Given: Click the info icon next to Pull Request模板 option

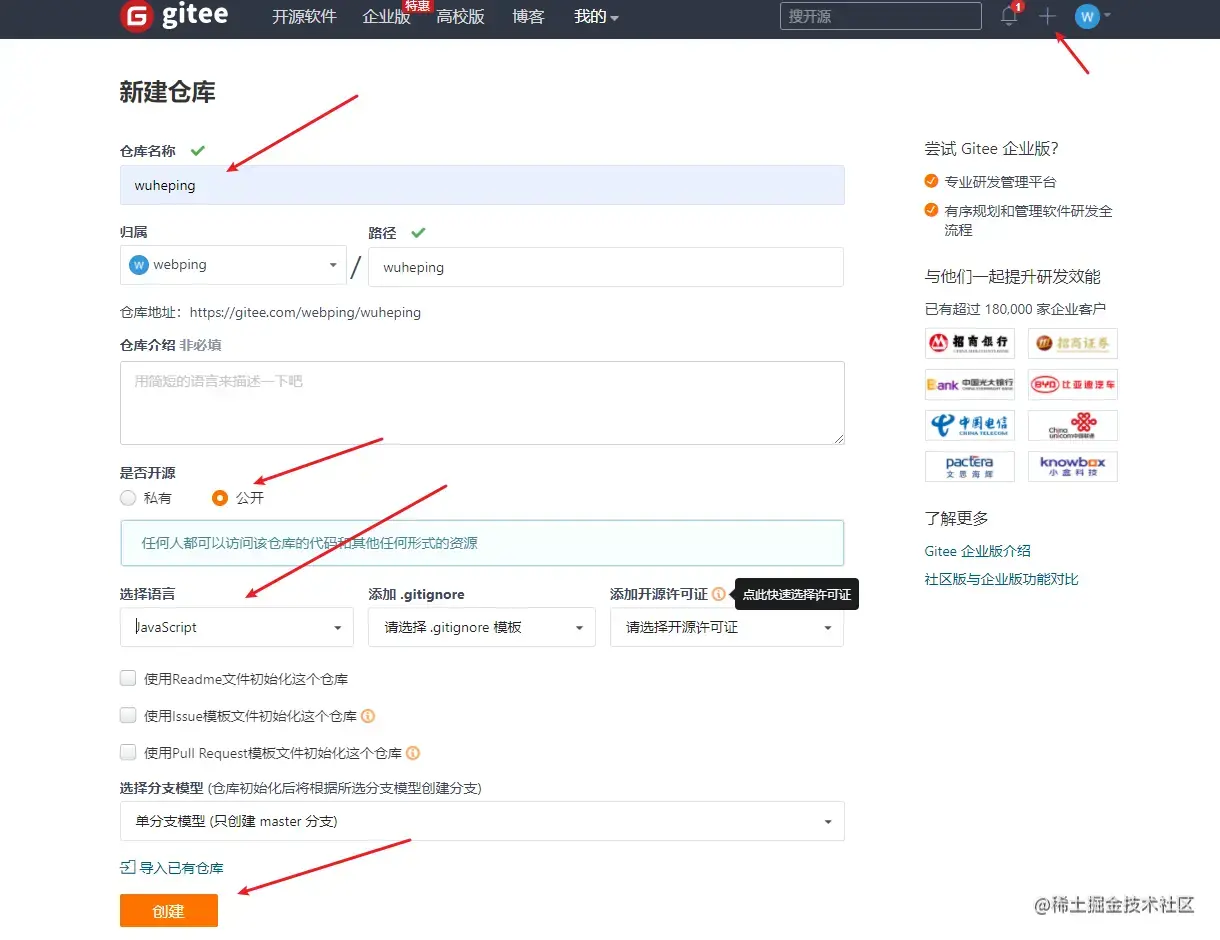Looking at the screenshot, I should (x=413, y=753).
